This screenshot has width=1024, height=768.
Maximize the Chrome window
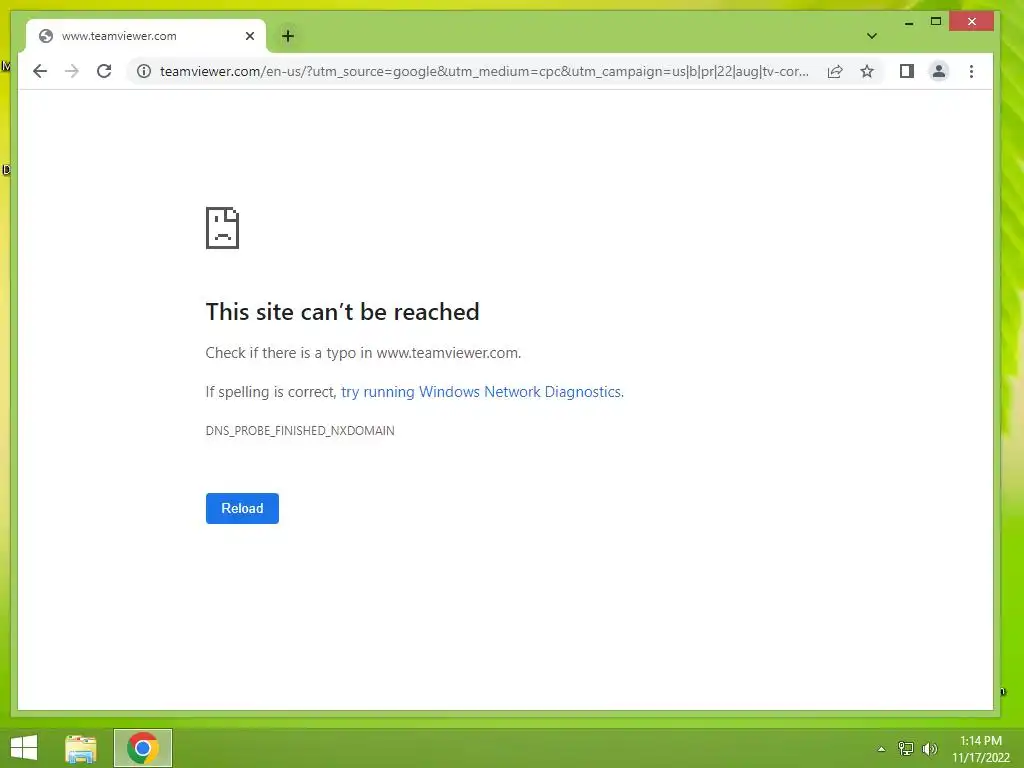pyautogui.click(x=935, y=22)
